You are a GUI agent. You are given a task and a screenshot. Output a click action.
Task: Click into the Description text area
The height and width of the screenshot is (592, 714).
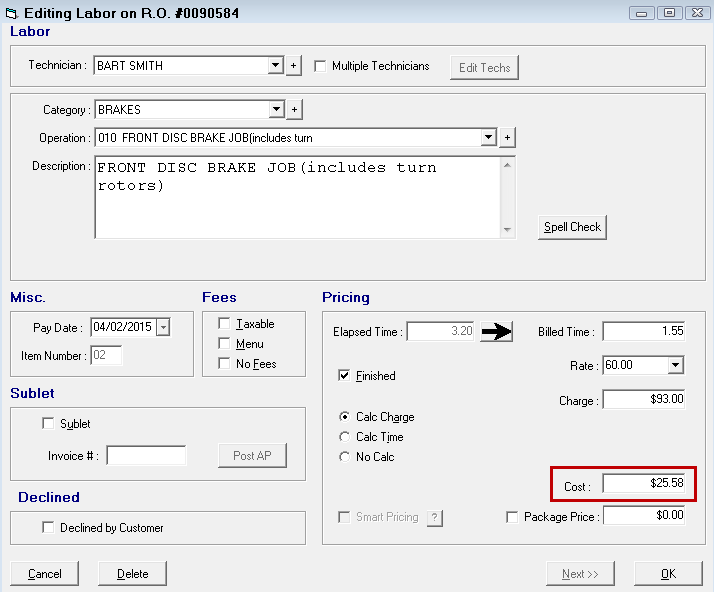[x=298, y=197]
